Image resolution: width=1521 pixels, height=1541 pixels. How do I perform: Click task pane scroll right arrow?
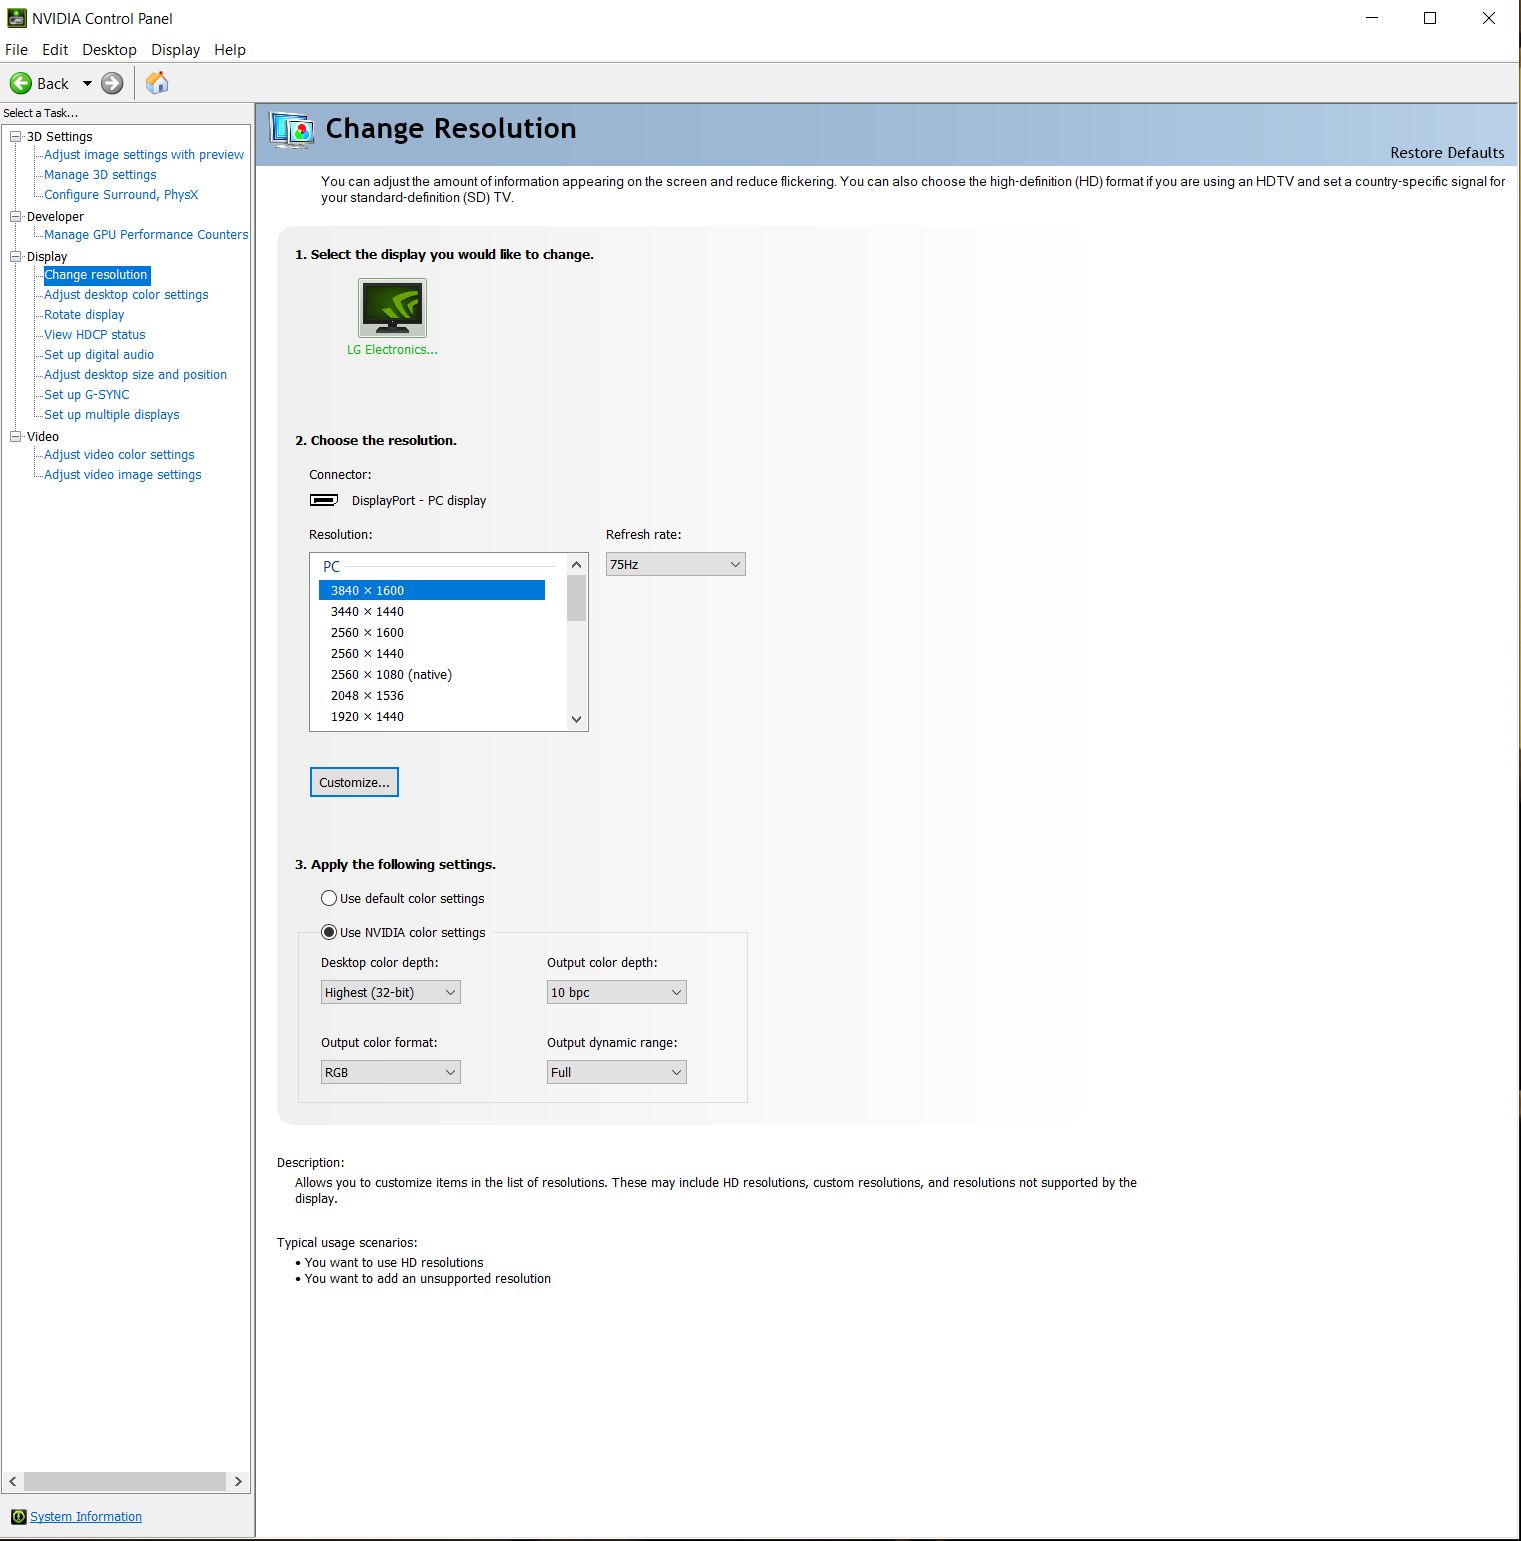click(x=238, y=1481)
